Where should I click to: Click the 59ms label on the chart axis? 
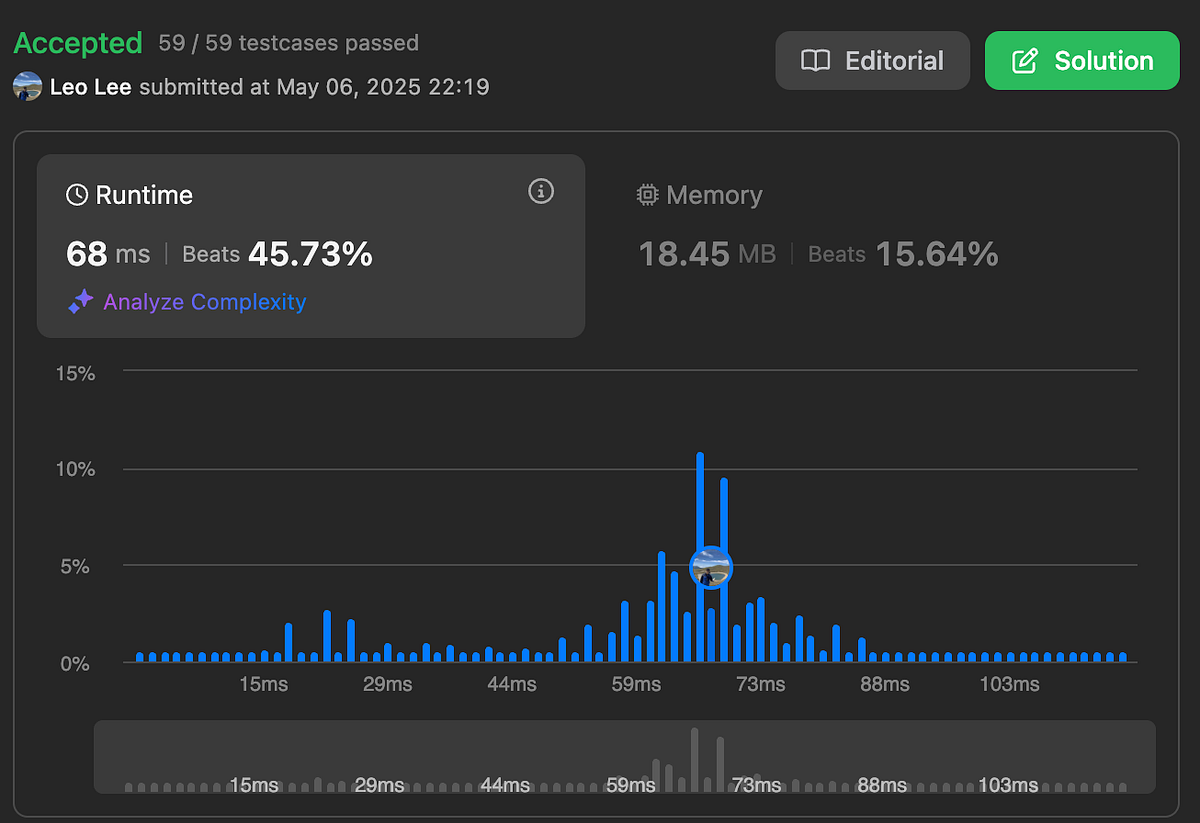coord(635,684)
